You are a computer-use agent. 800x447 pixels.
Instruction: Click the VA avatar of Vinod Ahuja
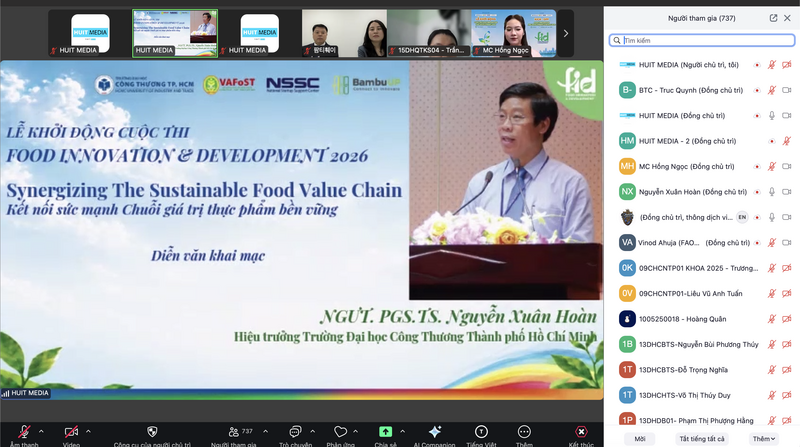(x=627, y=243)
